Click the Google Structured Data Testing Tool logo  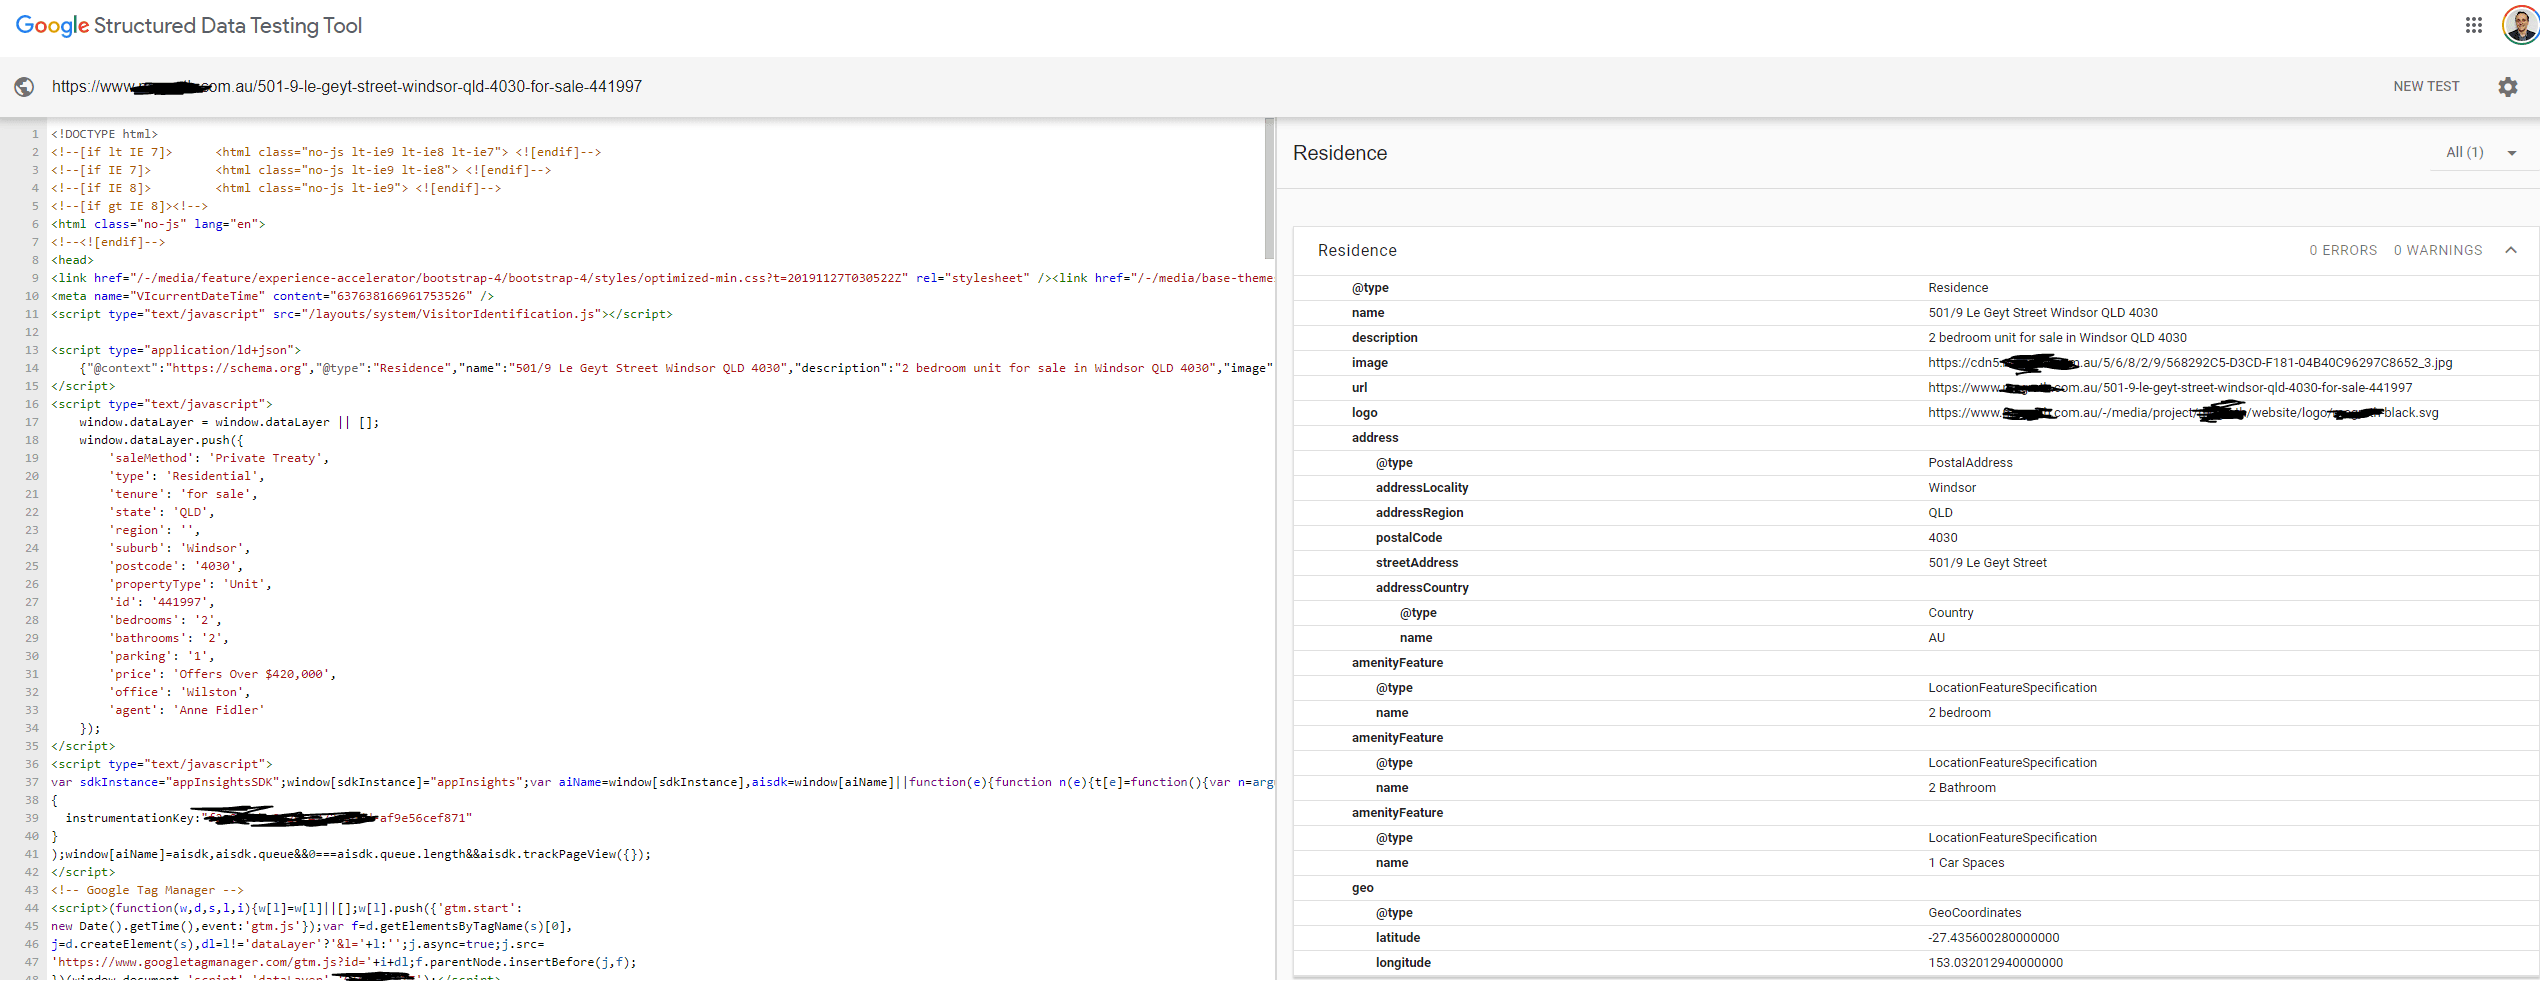[189, 26]
